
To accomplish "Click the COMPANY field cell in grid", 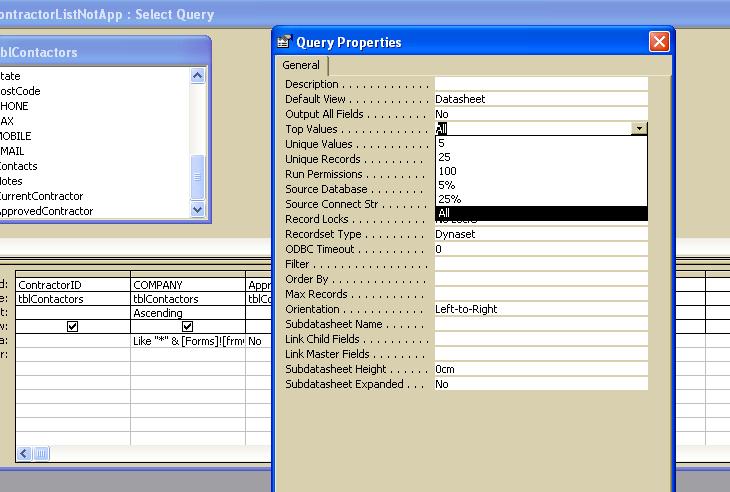I will click(x=188, y=285).
